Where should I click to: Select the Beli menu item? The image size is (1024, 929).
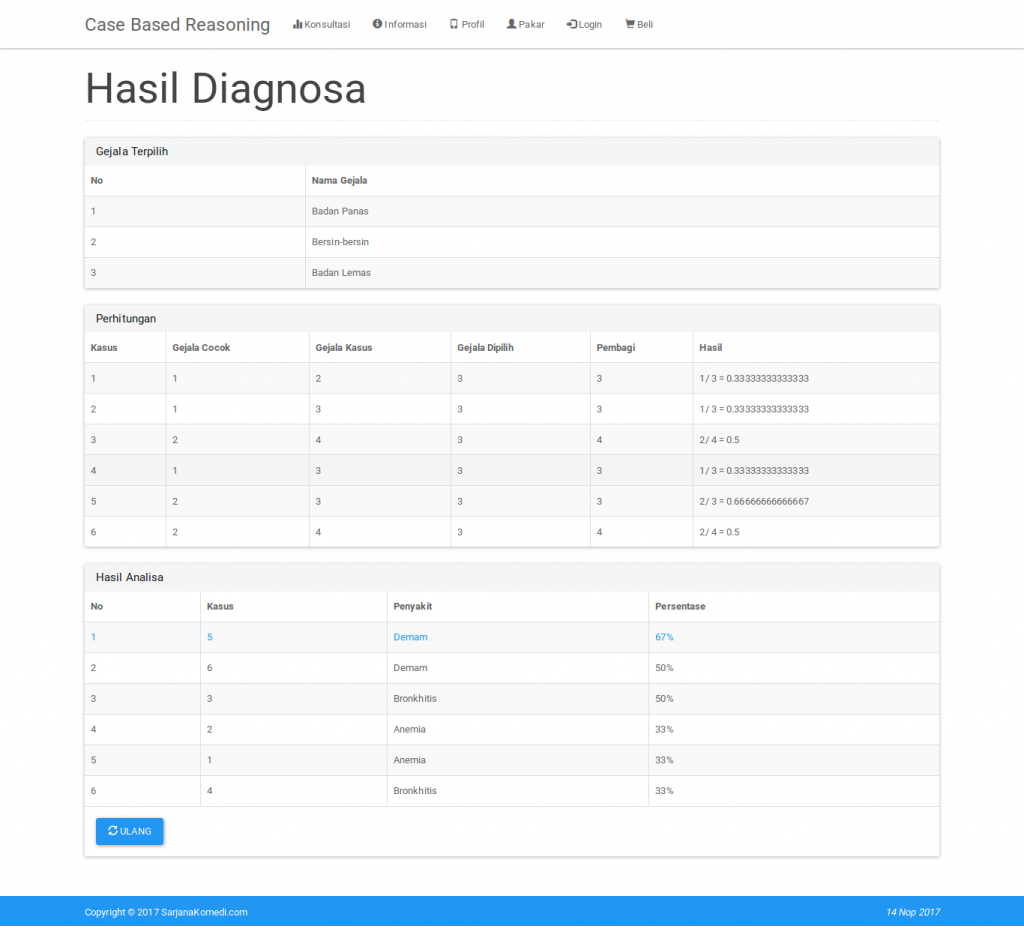(639, 24)
